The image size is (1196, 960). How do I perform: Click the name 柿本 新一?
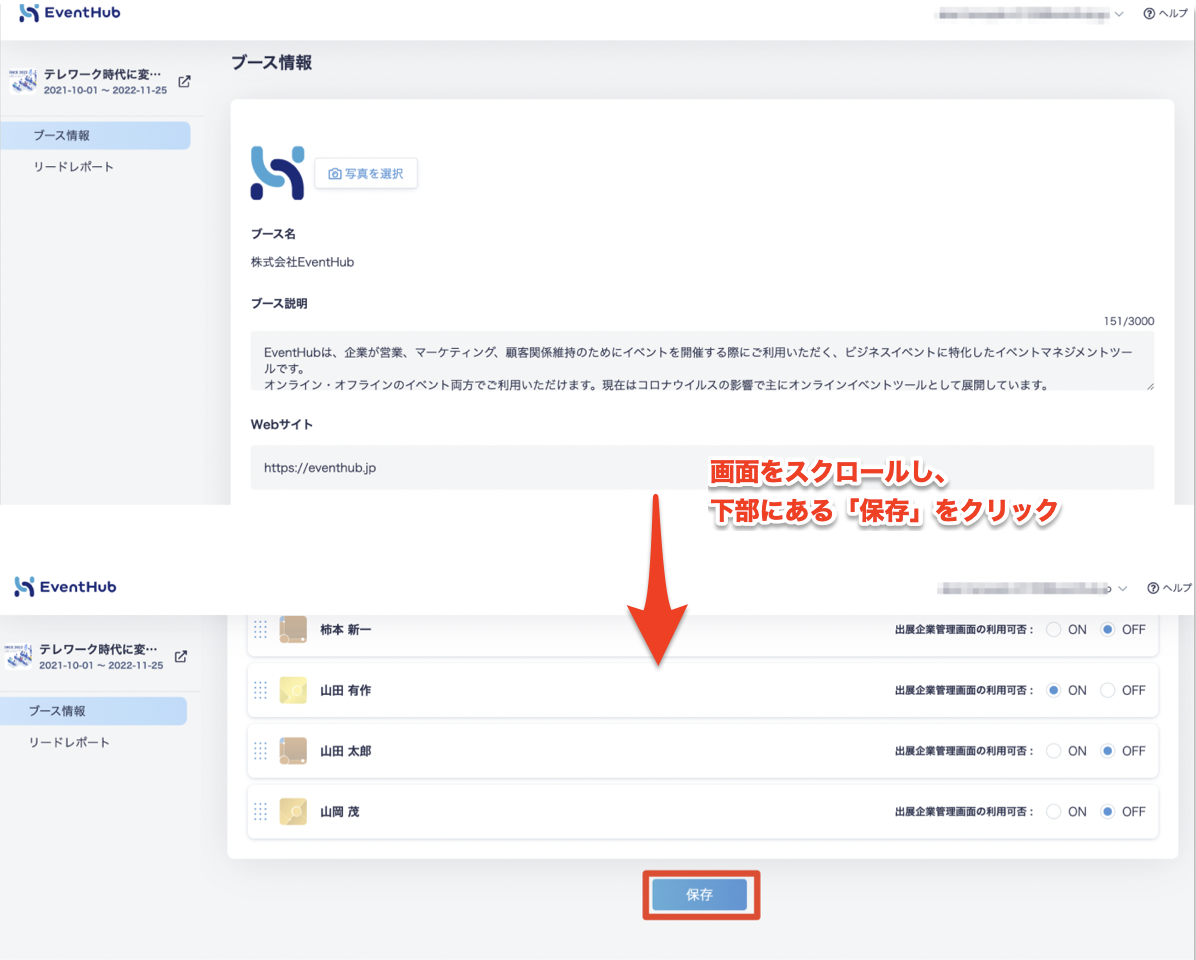coord(346,630)
